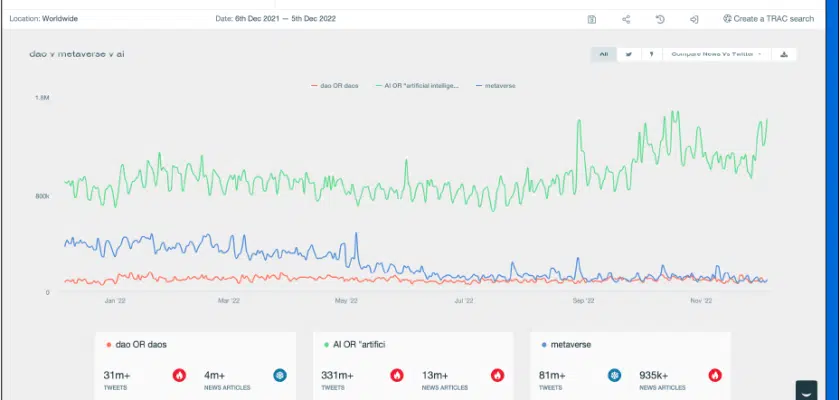Open the chat widget at bottom right
840x400 pixels.
tap(807, 389)
